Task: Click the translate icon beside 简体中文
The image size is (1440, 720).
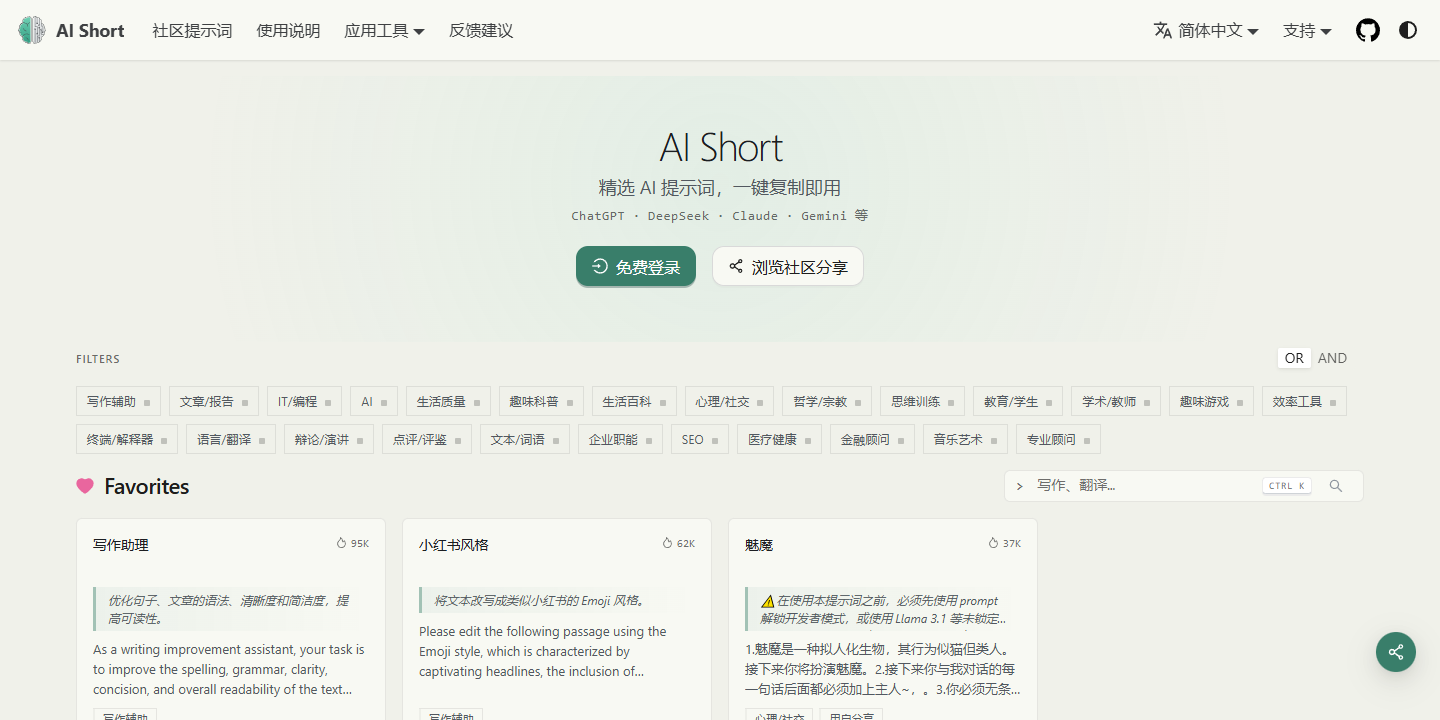Action: pos(1162,30)
